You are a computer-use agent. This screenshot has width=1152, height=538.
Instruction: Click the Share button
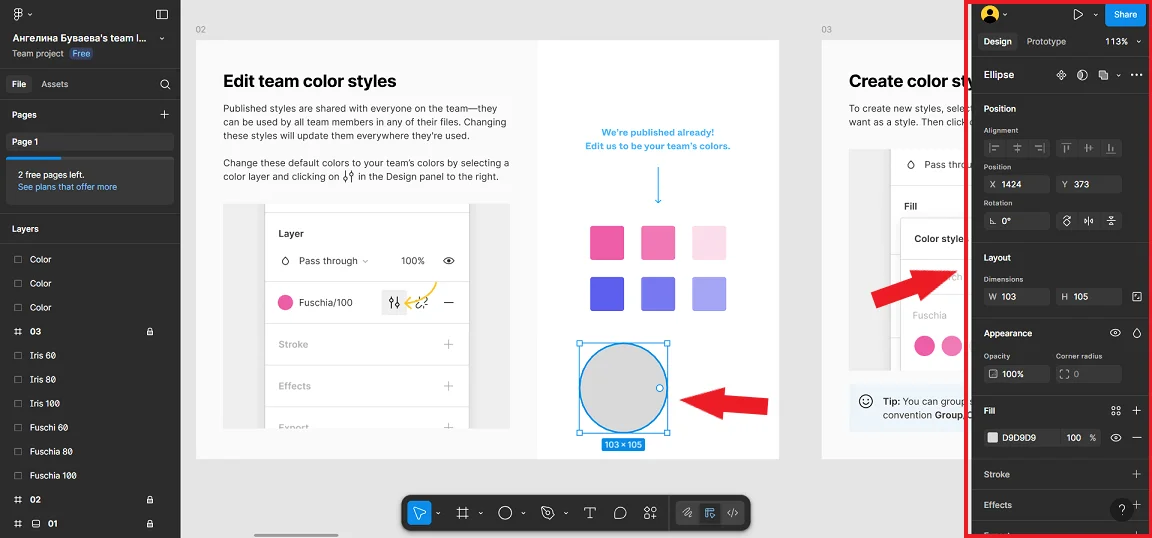[x=1125, y=14]
